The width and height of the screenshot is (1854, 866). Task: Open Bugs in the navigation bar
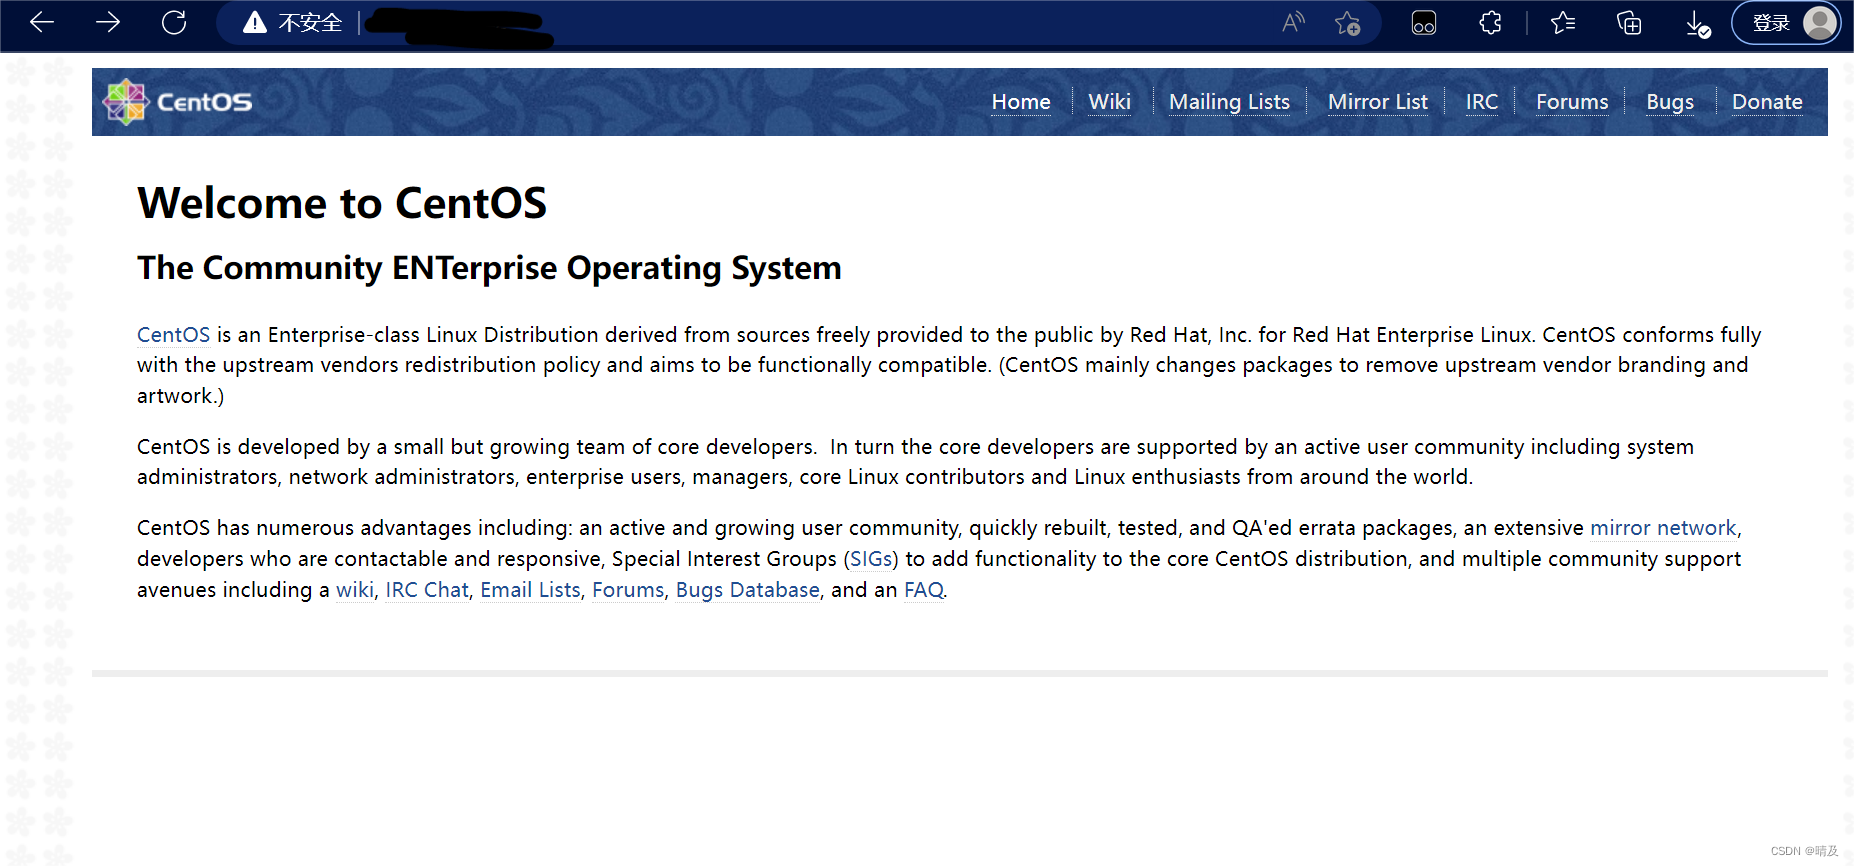click(1670, 102)
